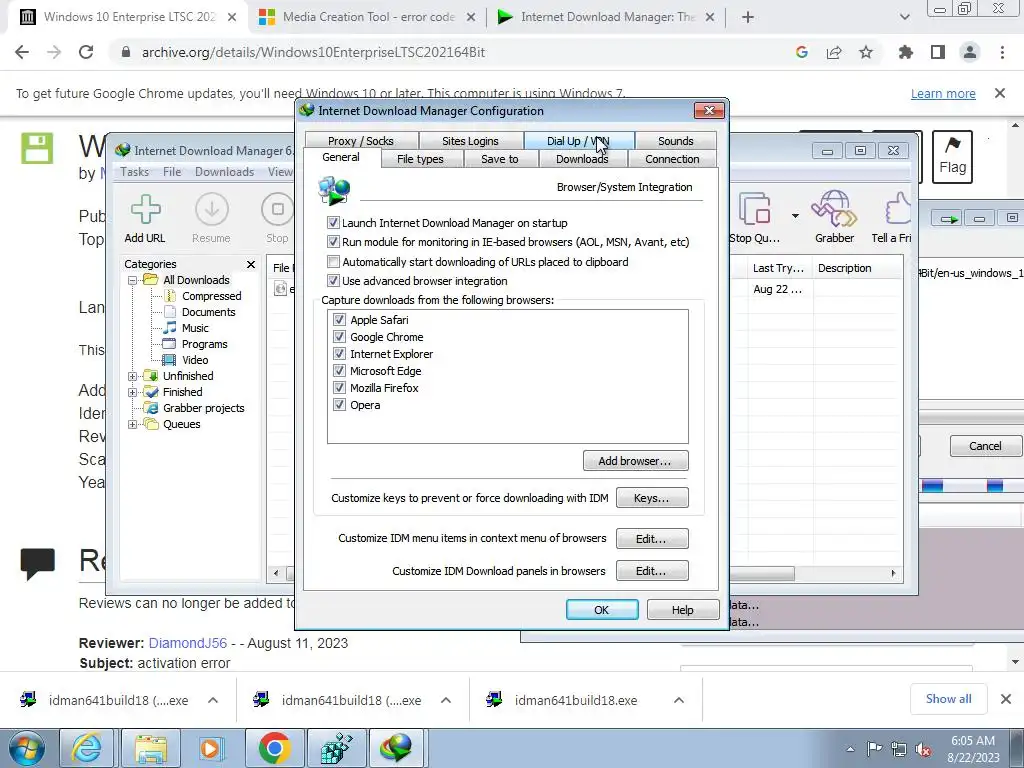Screen dimensions: 1024x768
Task: Uncheck Google Chrome browser
Action: [339, 336]
